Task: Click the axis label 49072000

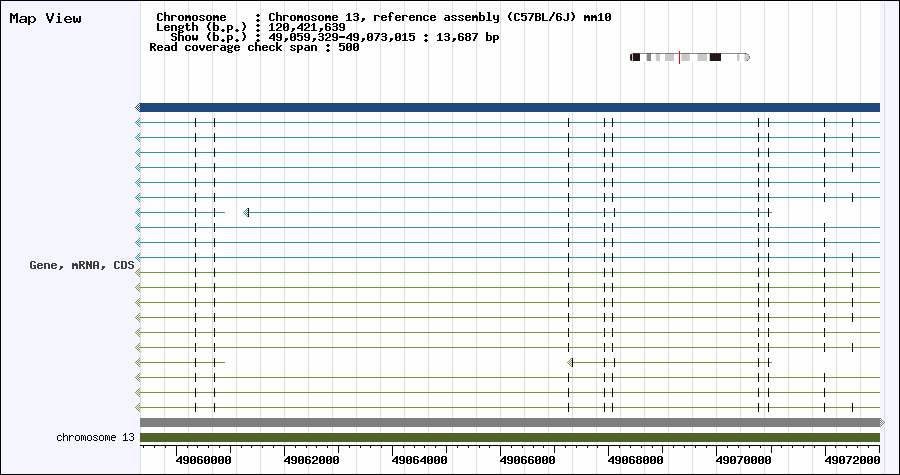Action: [852, 461]
